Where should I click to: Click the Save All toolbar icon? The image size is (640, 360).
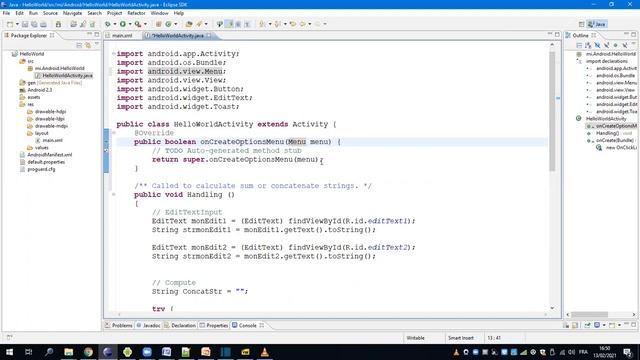[34, 24]
